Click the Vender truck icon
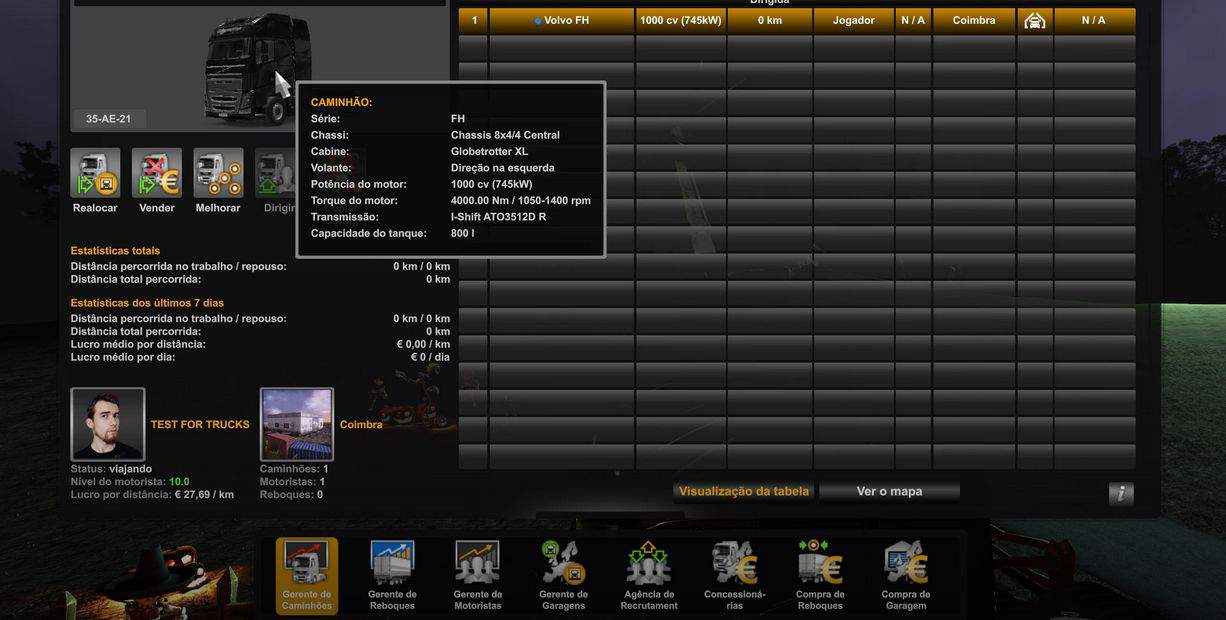The image size is (1226, 620). coord(157,173)
